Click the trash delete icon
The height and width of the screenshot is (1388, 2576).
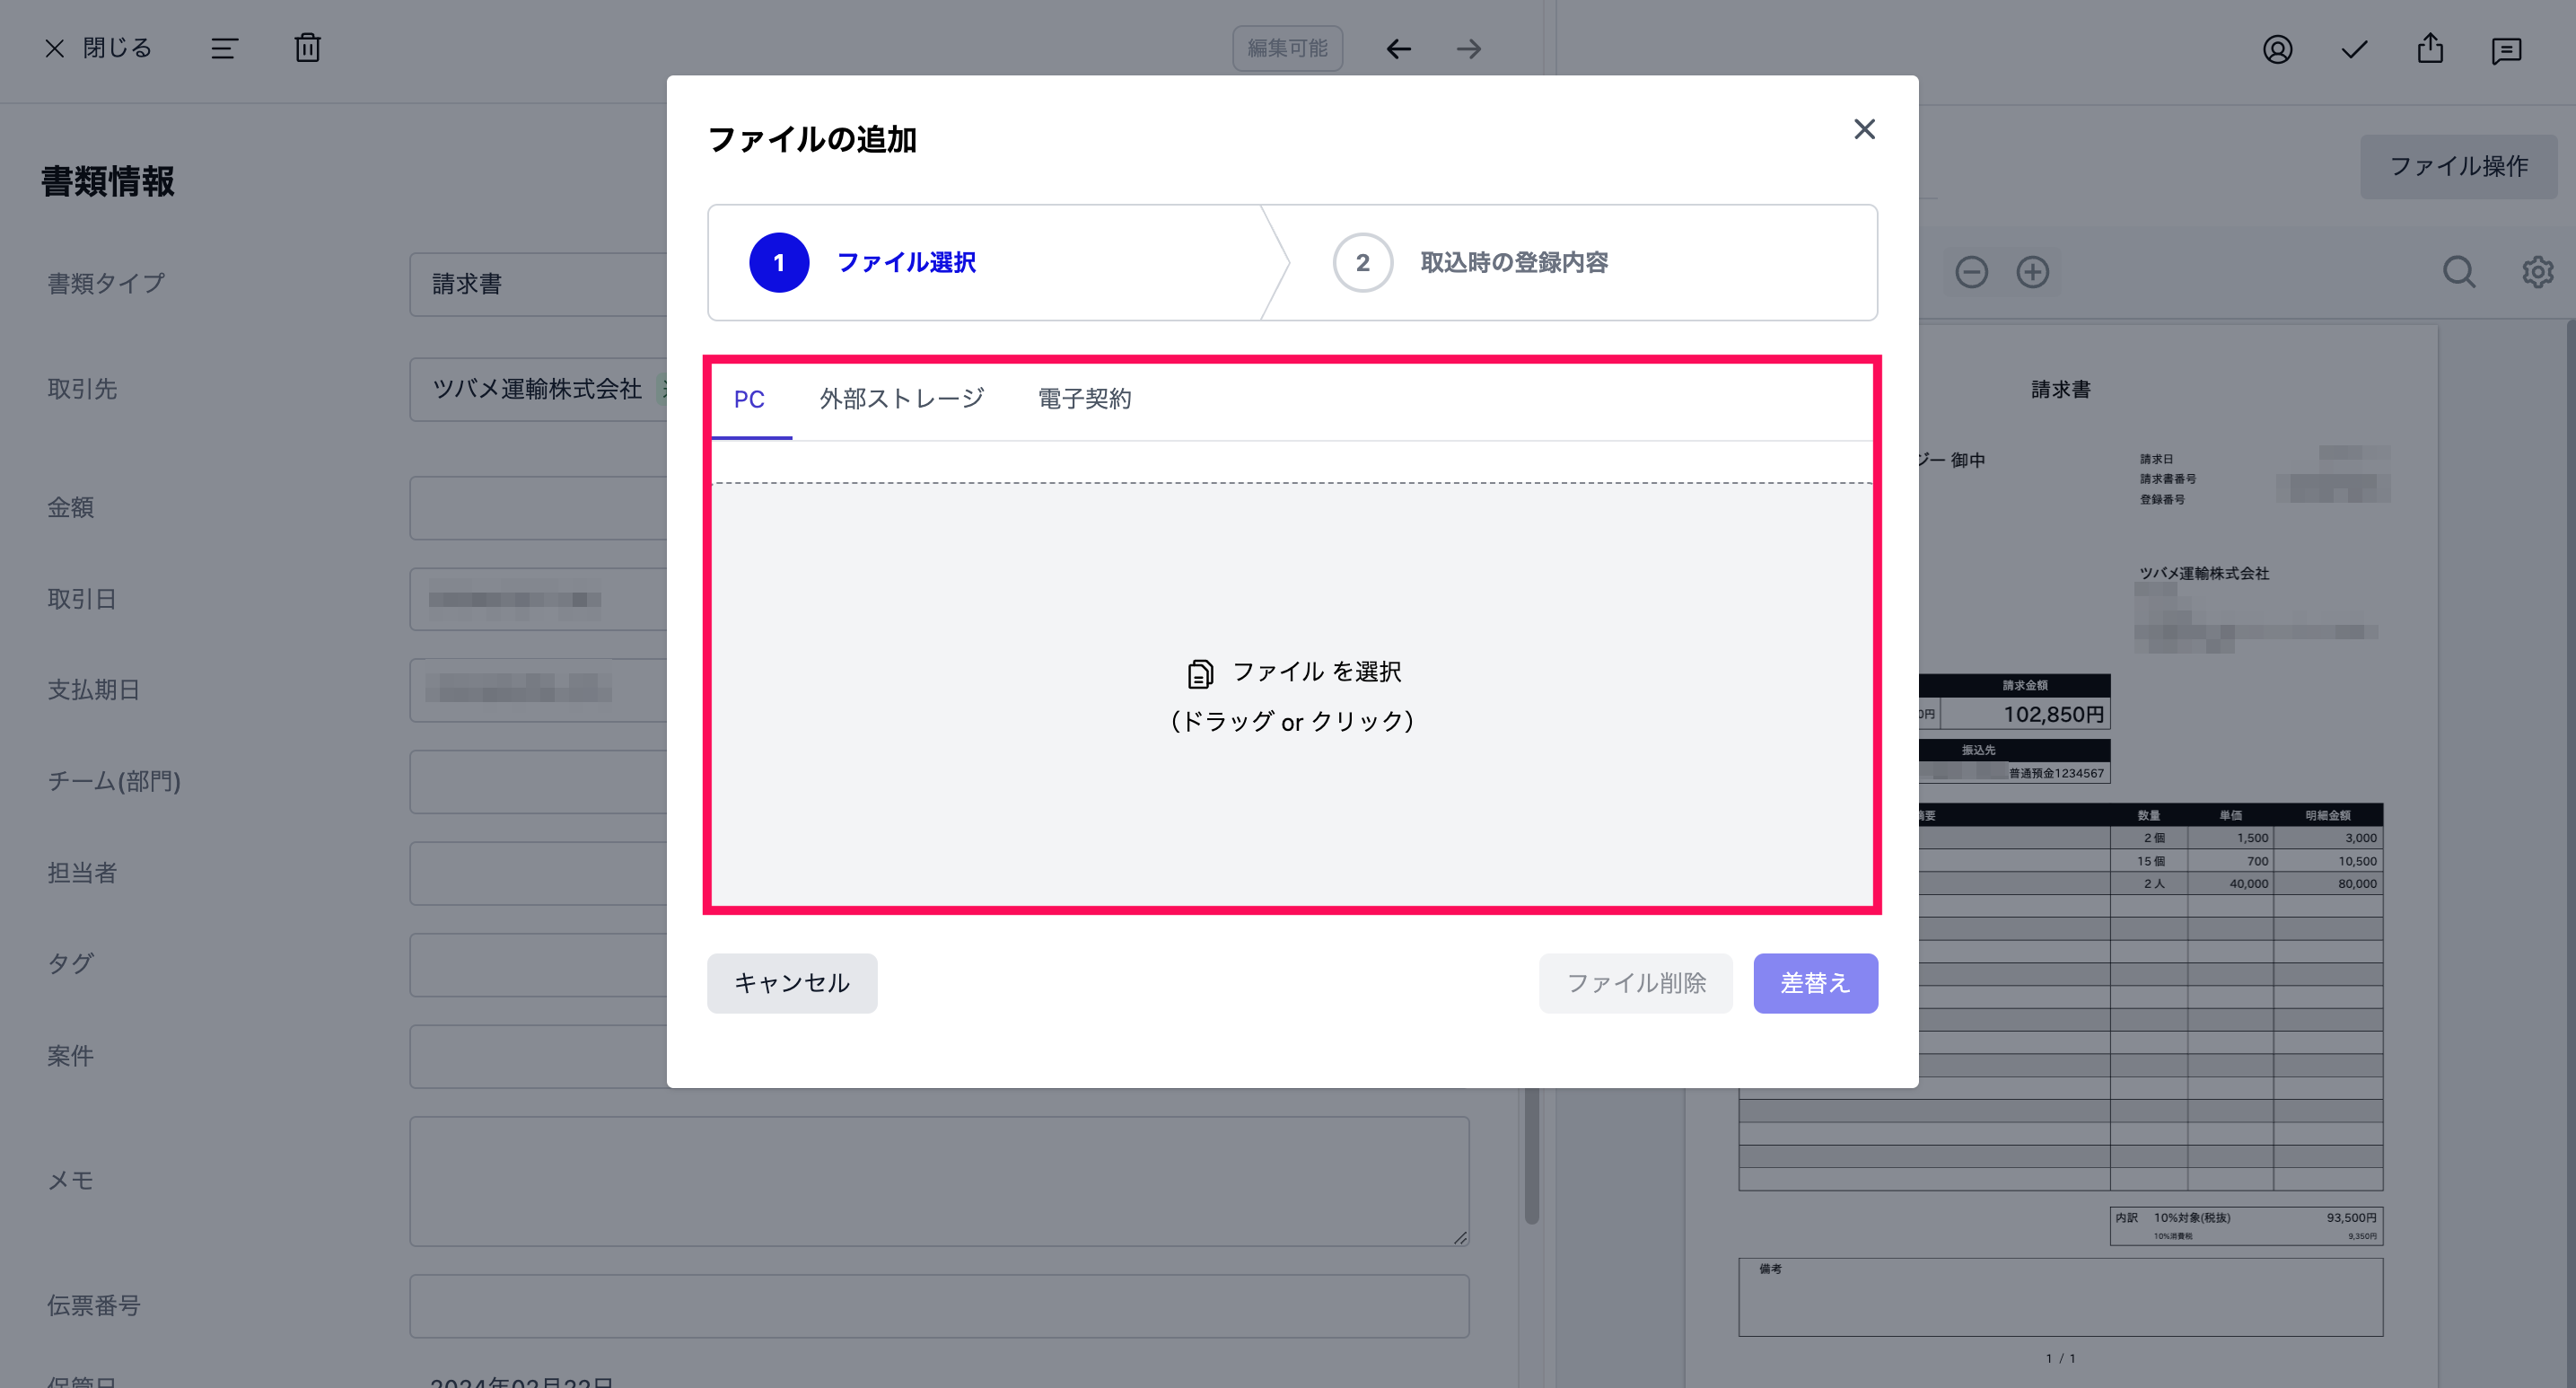pos(307,47)
